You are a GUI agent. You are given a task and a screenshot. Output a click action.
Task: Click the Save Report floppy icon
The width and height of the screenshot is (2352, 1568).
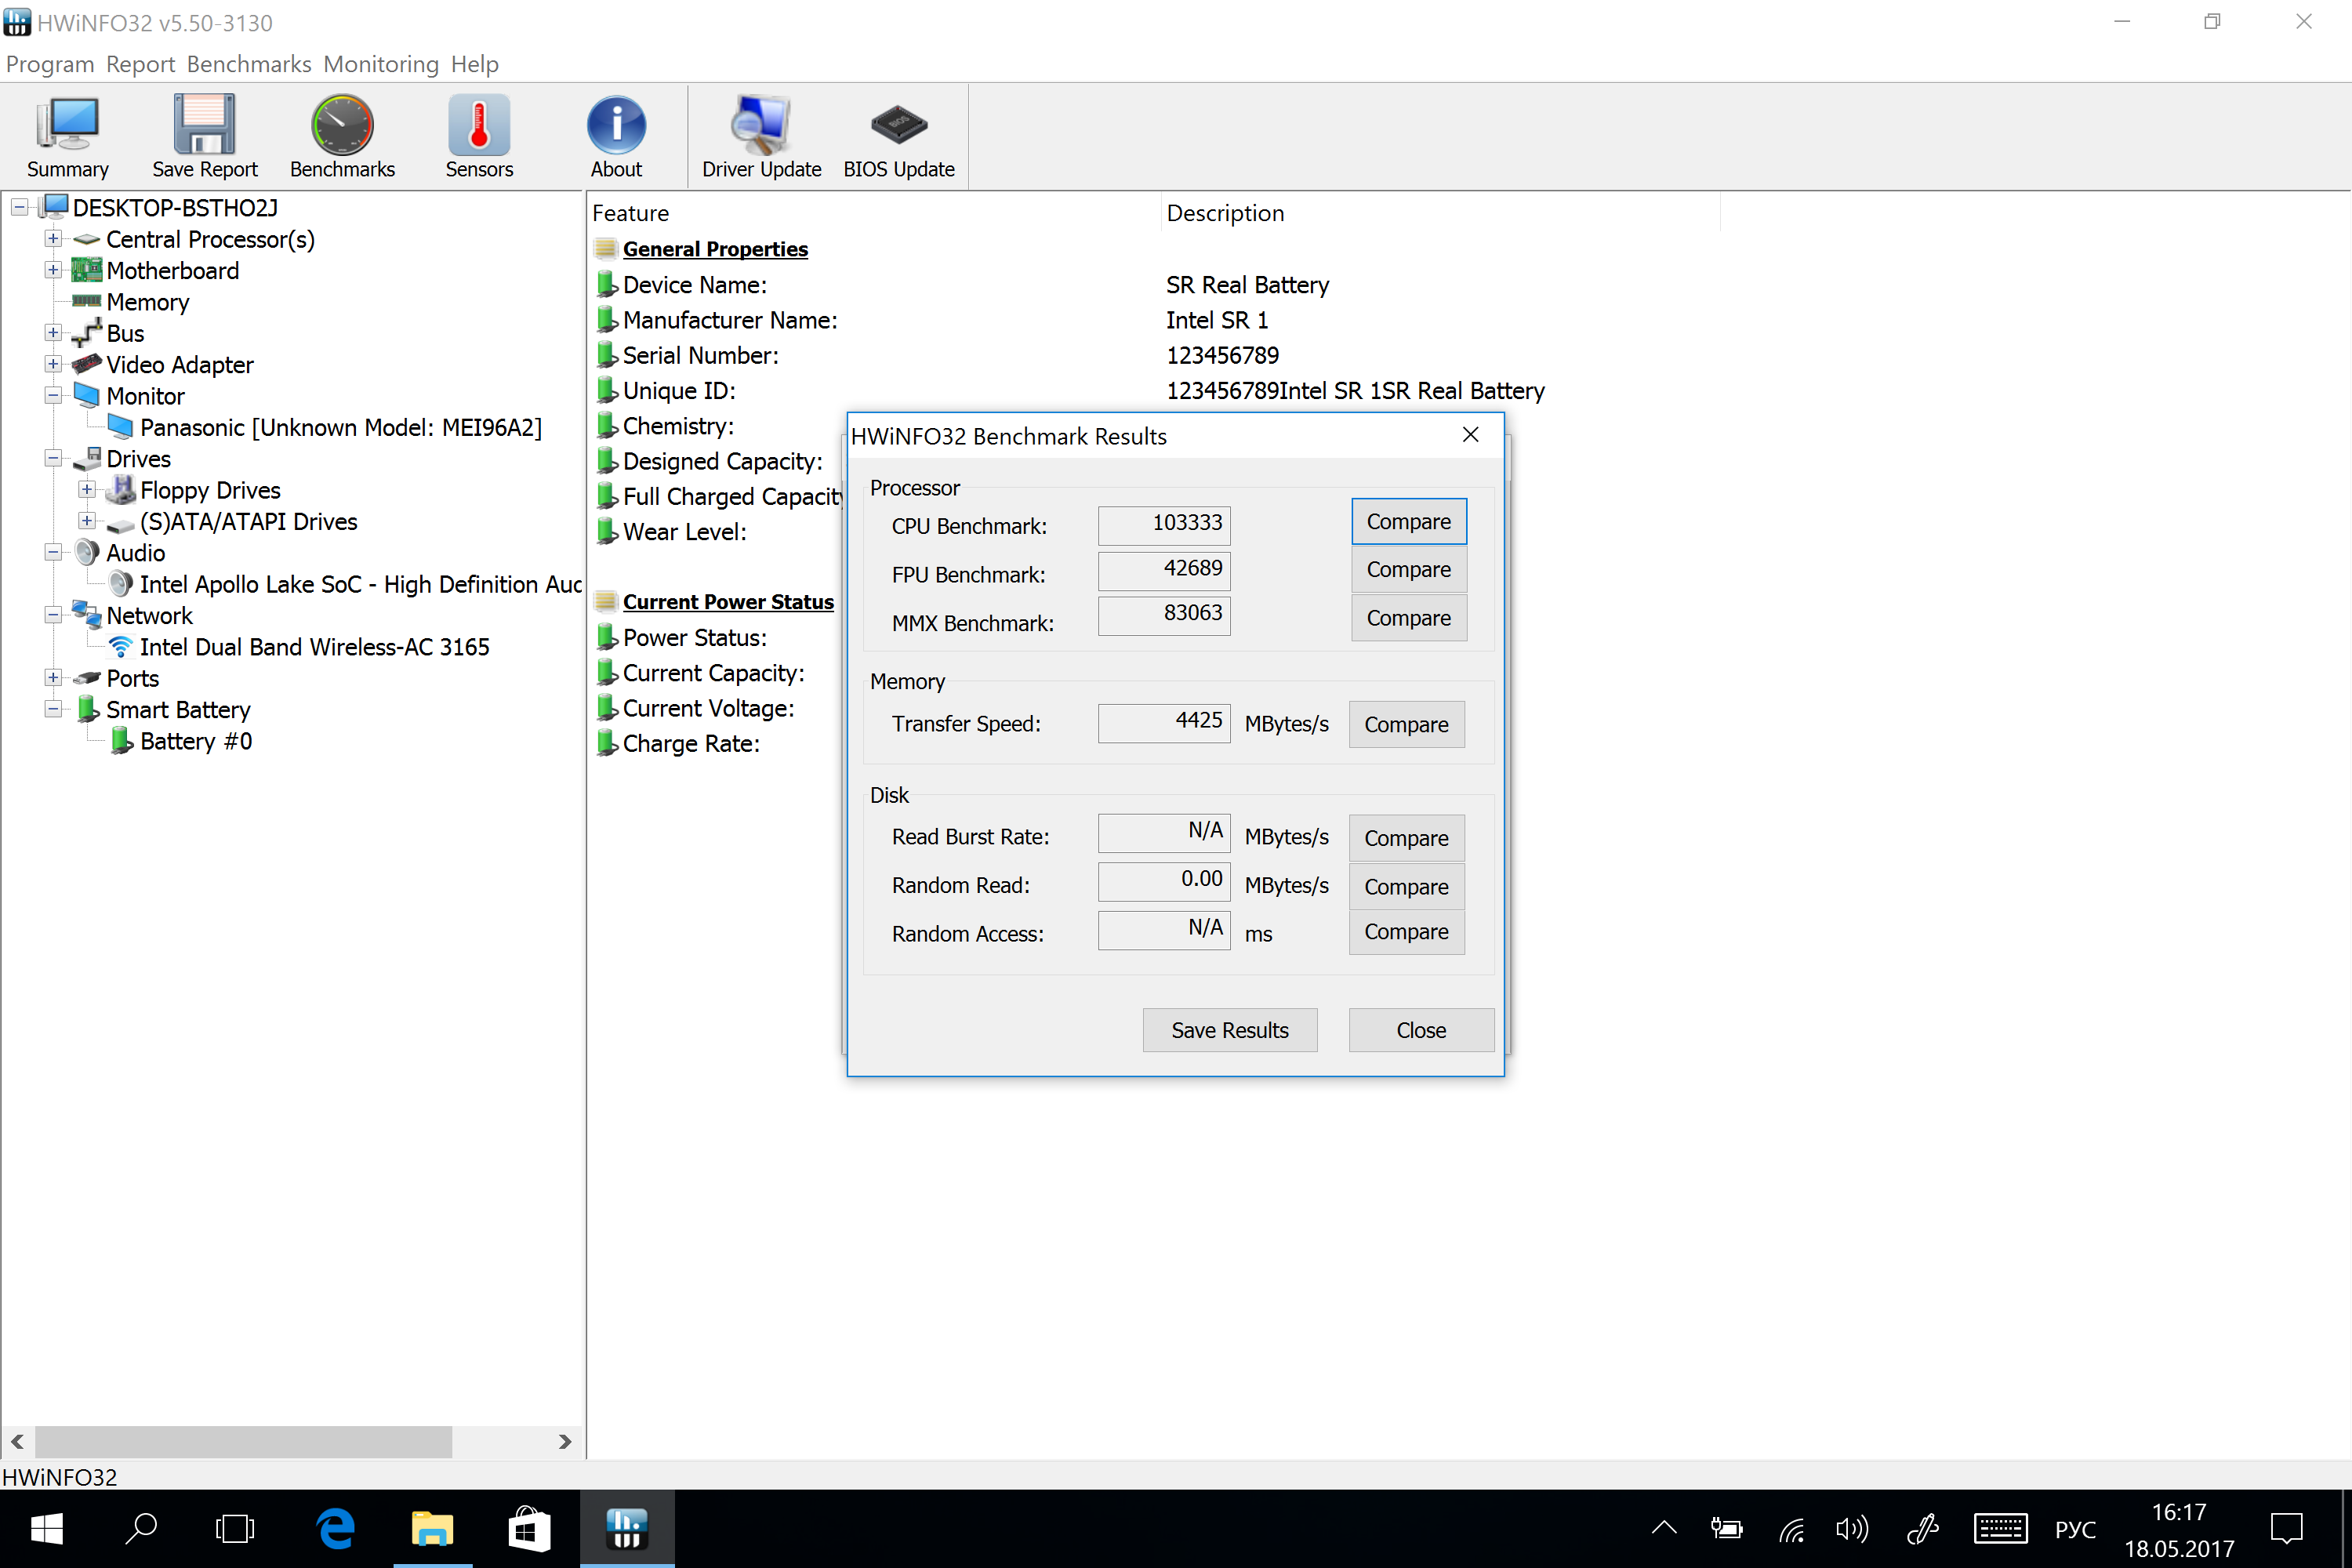pos(204,125)
